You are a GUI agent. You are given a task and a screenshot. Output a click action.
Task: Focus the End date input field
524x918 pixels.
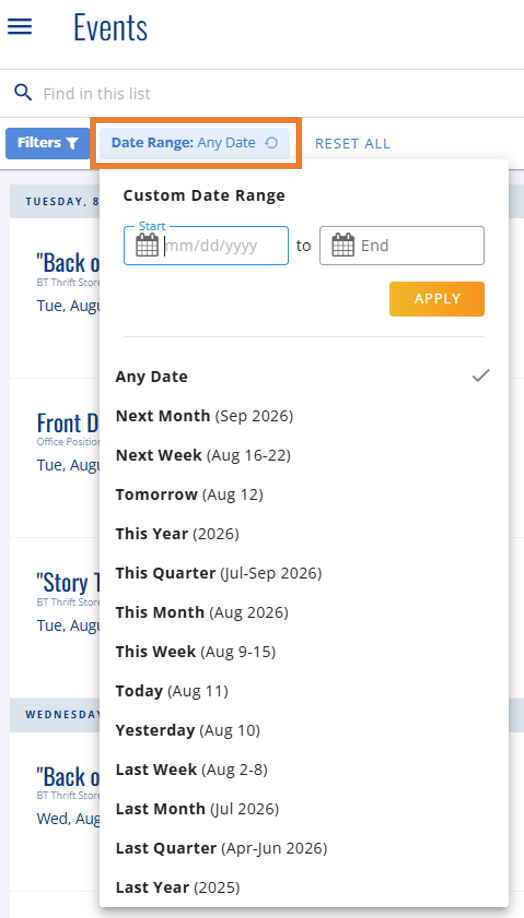click(402, 245)
